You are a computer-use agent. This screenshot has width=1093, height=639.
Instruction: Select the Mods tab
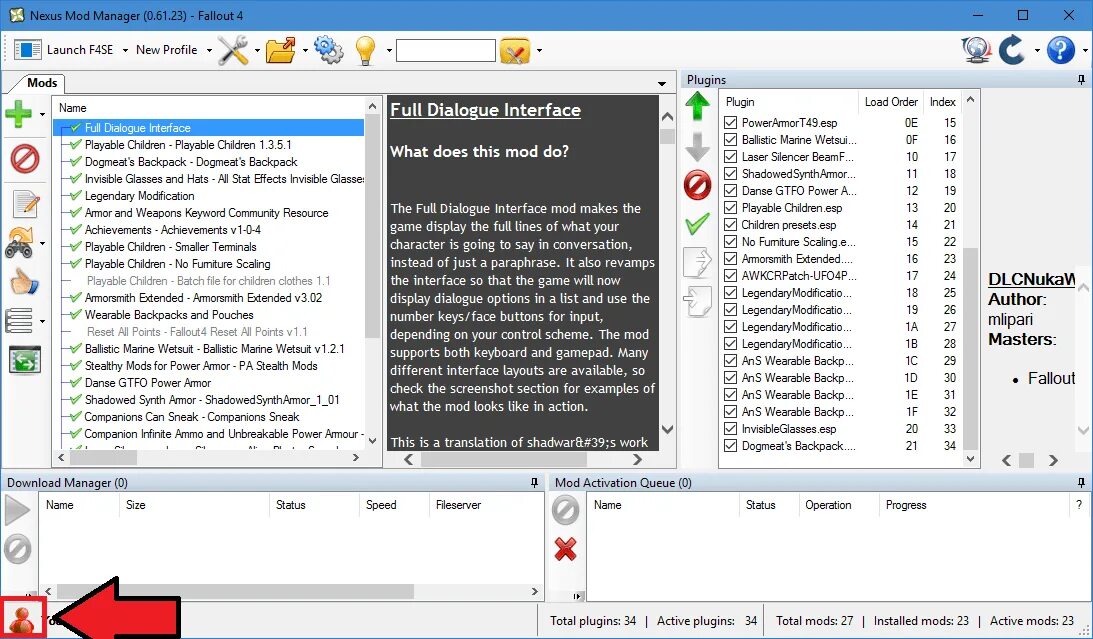pos(41,83)
